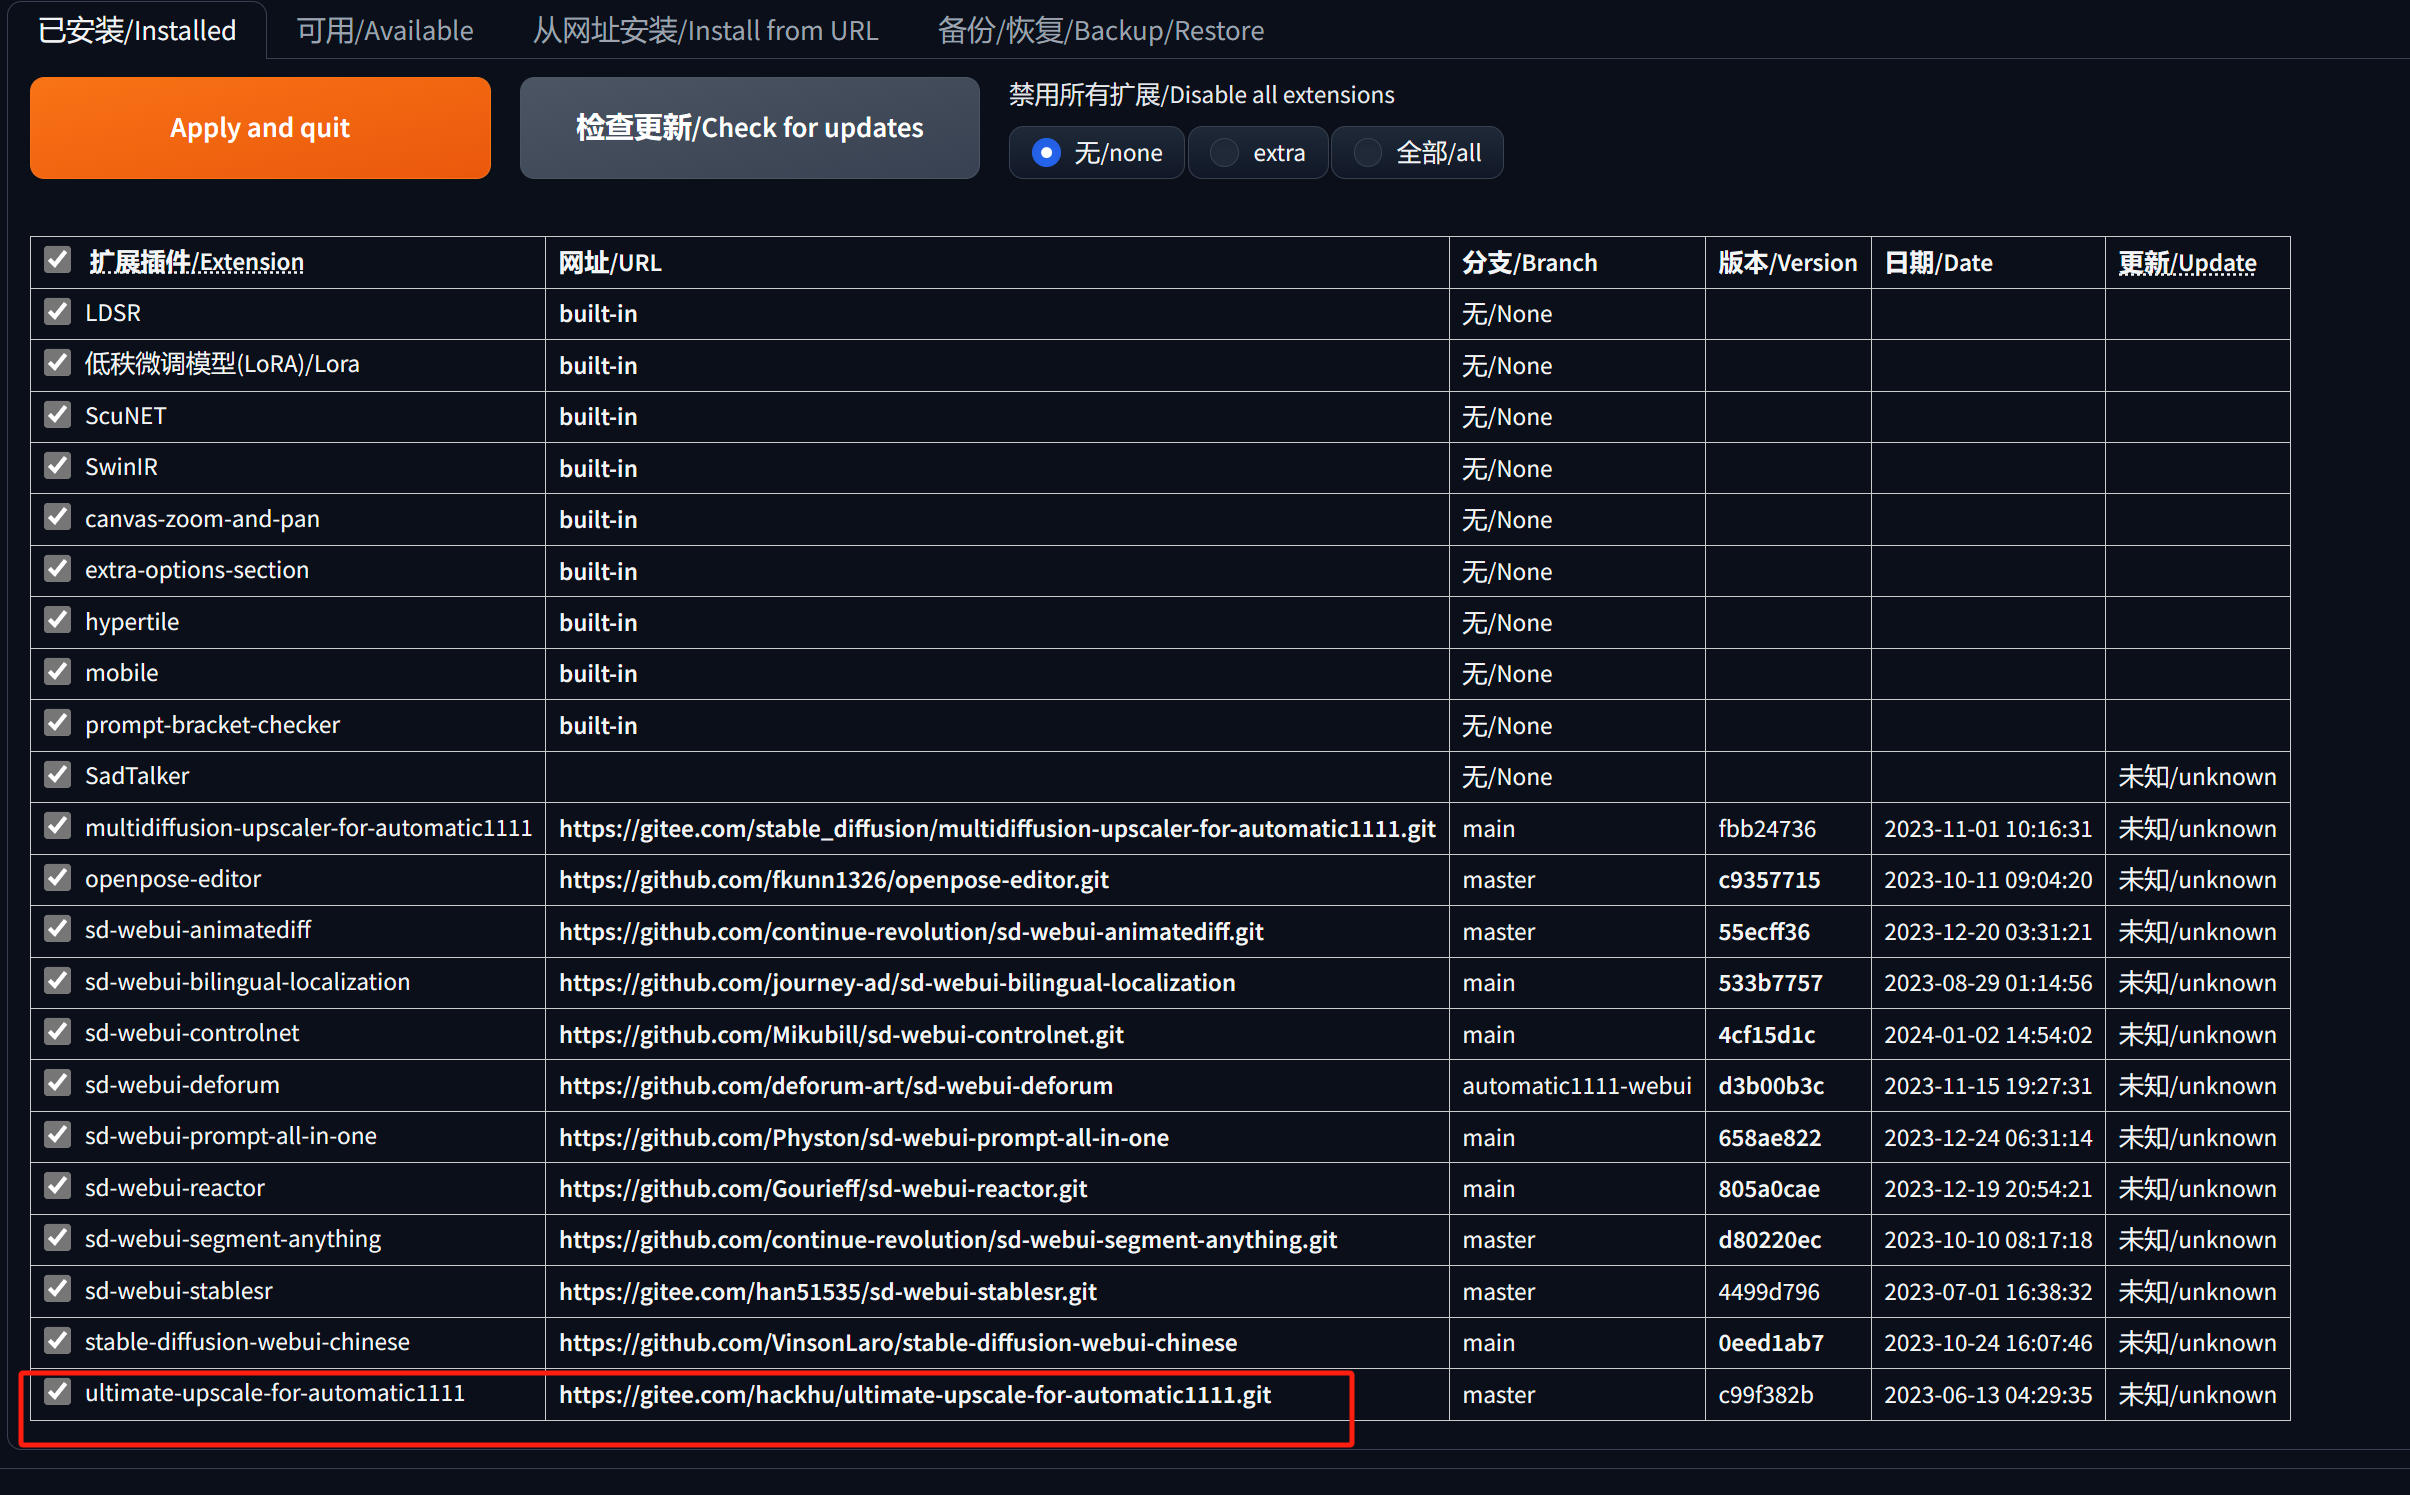Toggle the canvas-zoom-and-pan checkbox
2410x1495 pixels.
(x=58, y=517)
